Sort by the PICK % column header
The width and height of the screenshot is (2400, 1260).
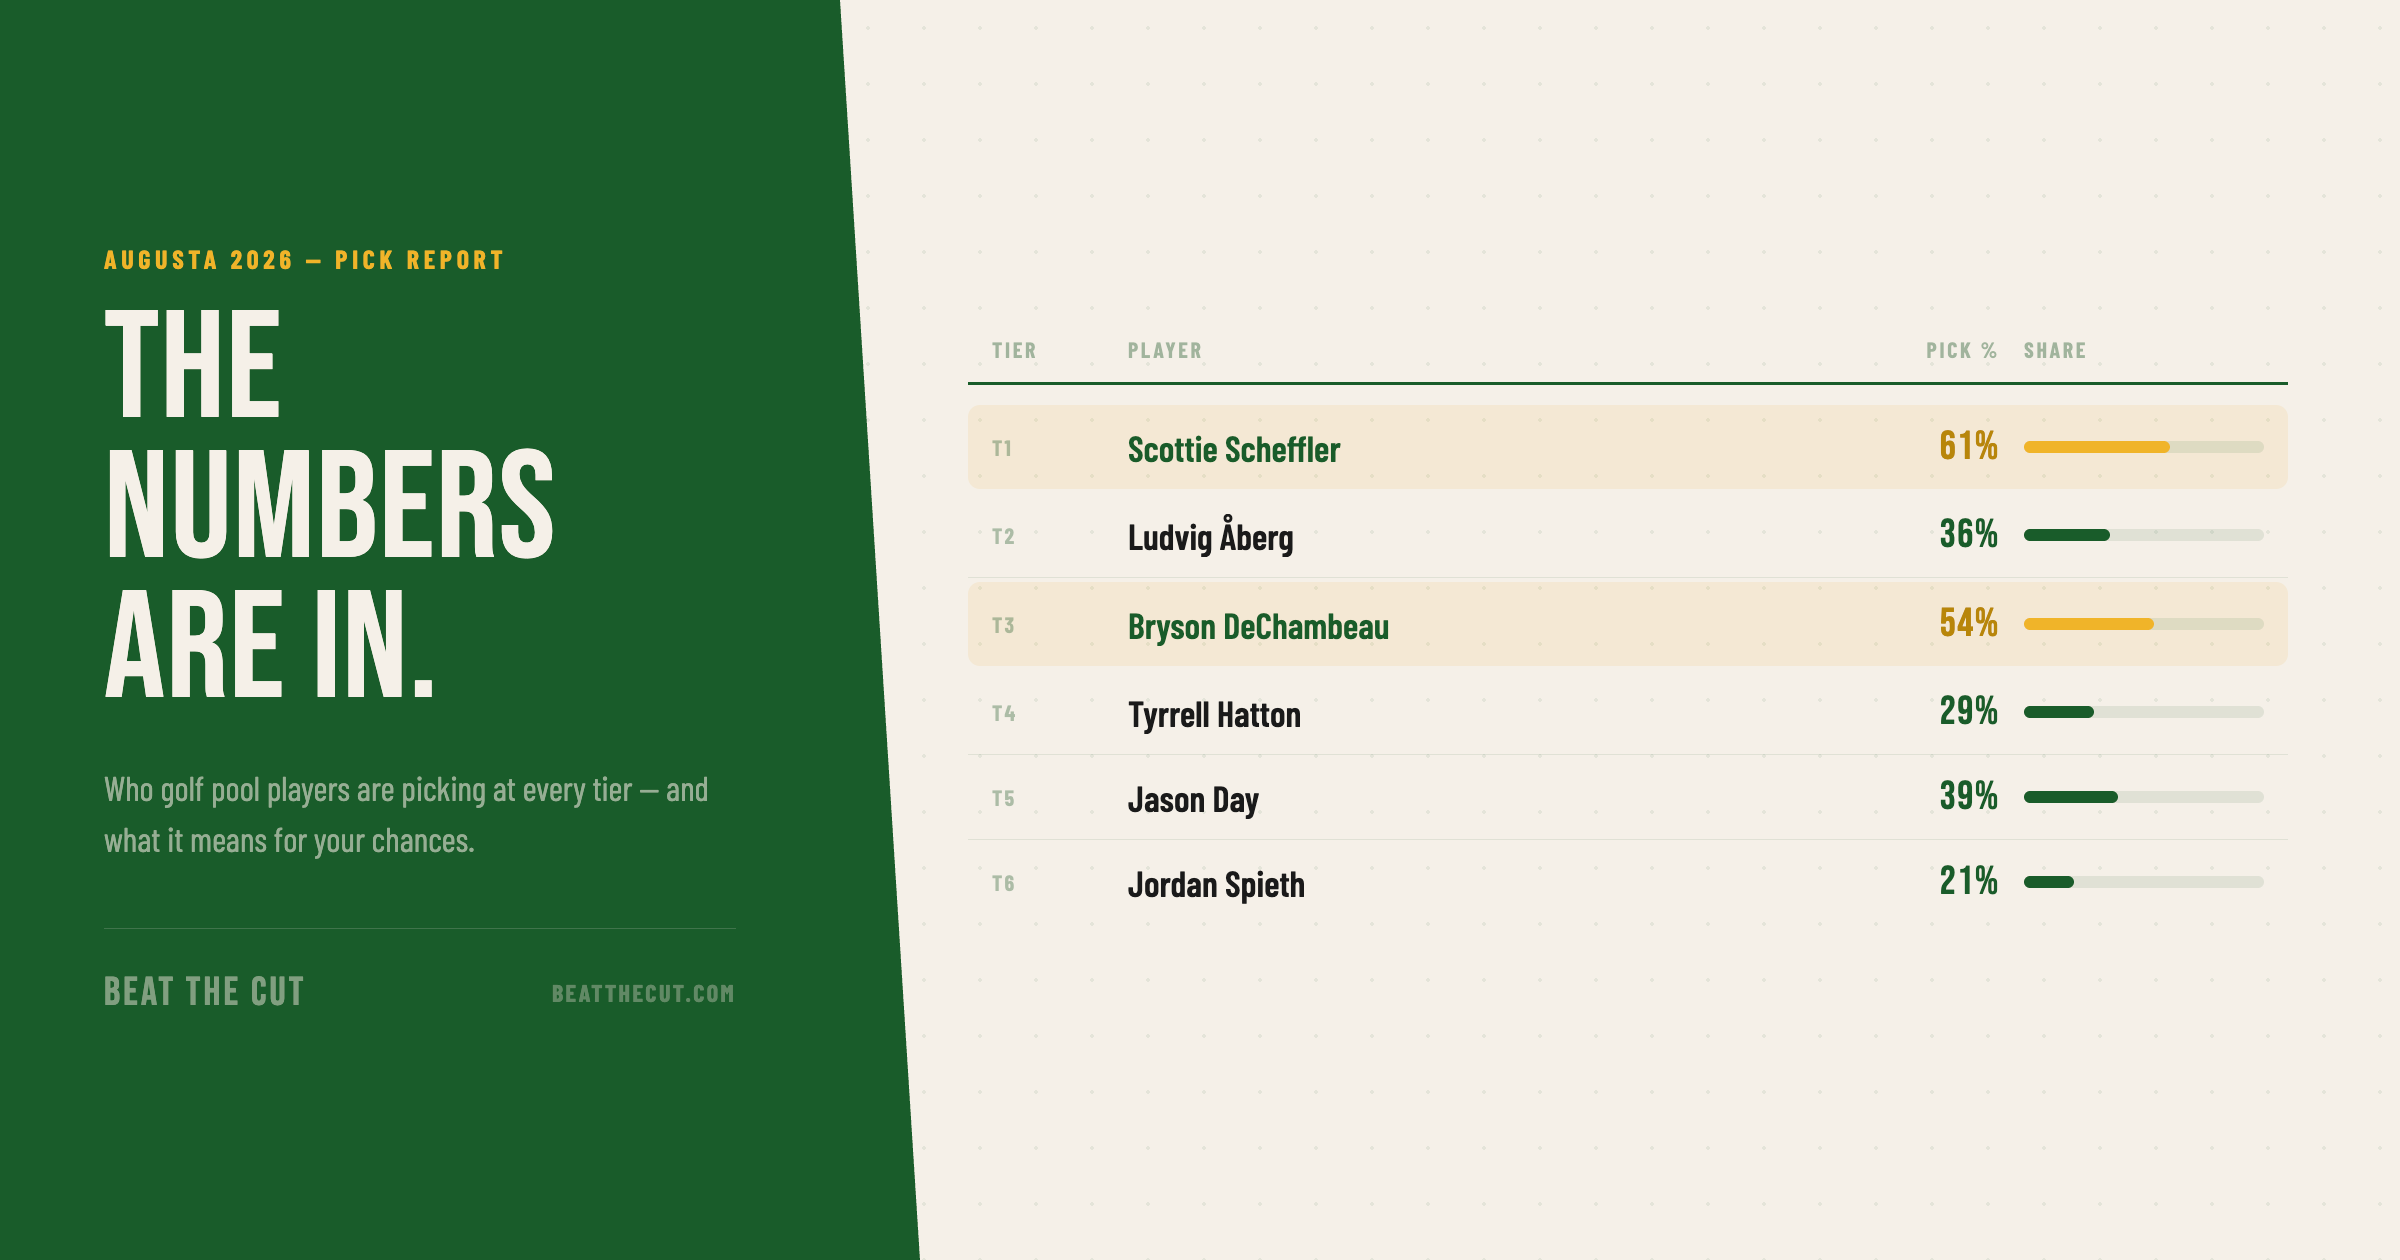(1961, 351)
